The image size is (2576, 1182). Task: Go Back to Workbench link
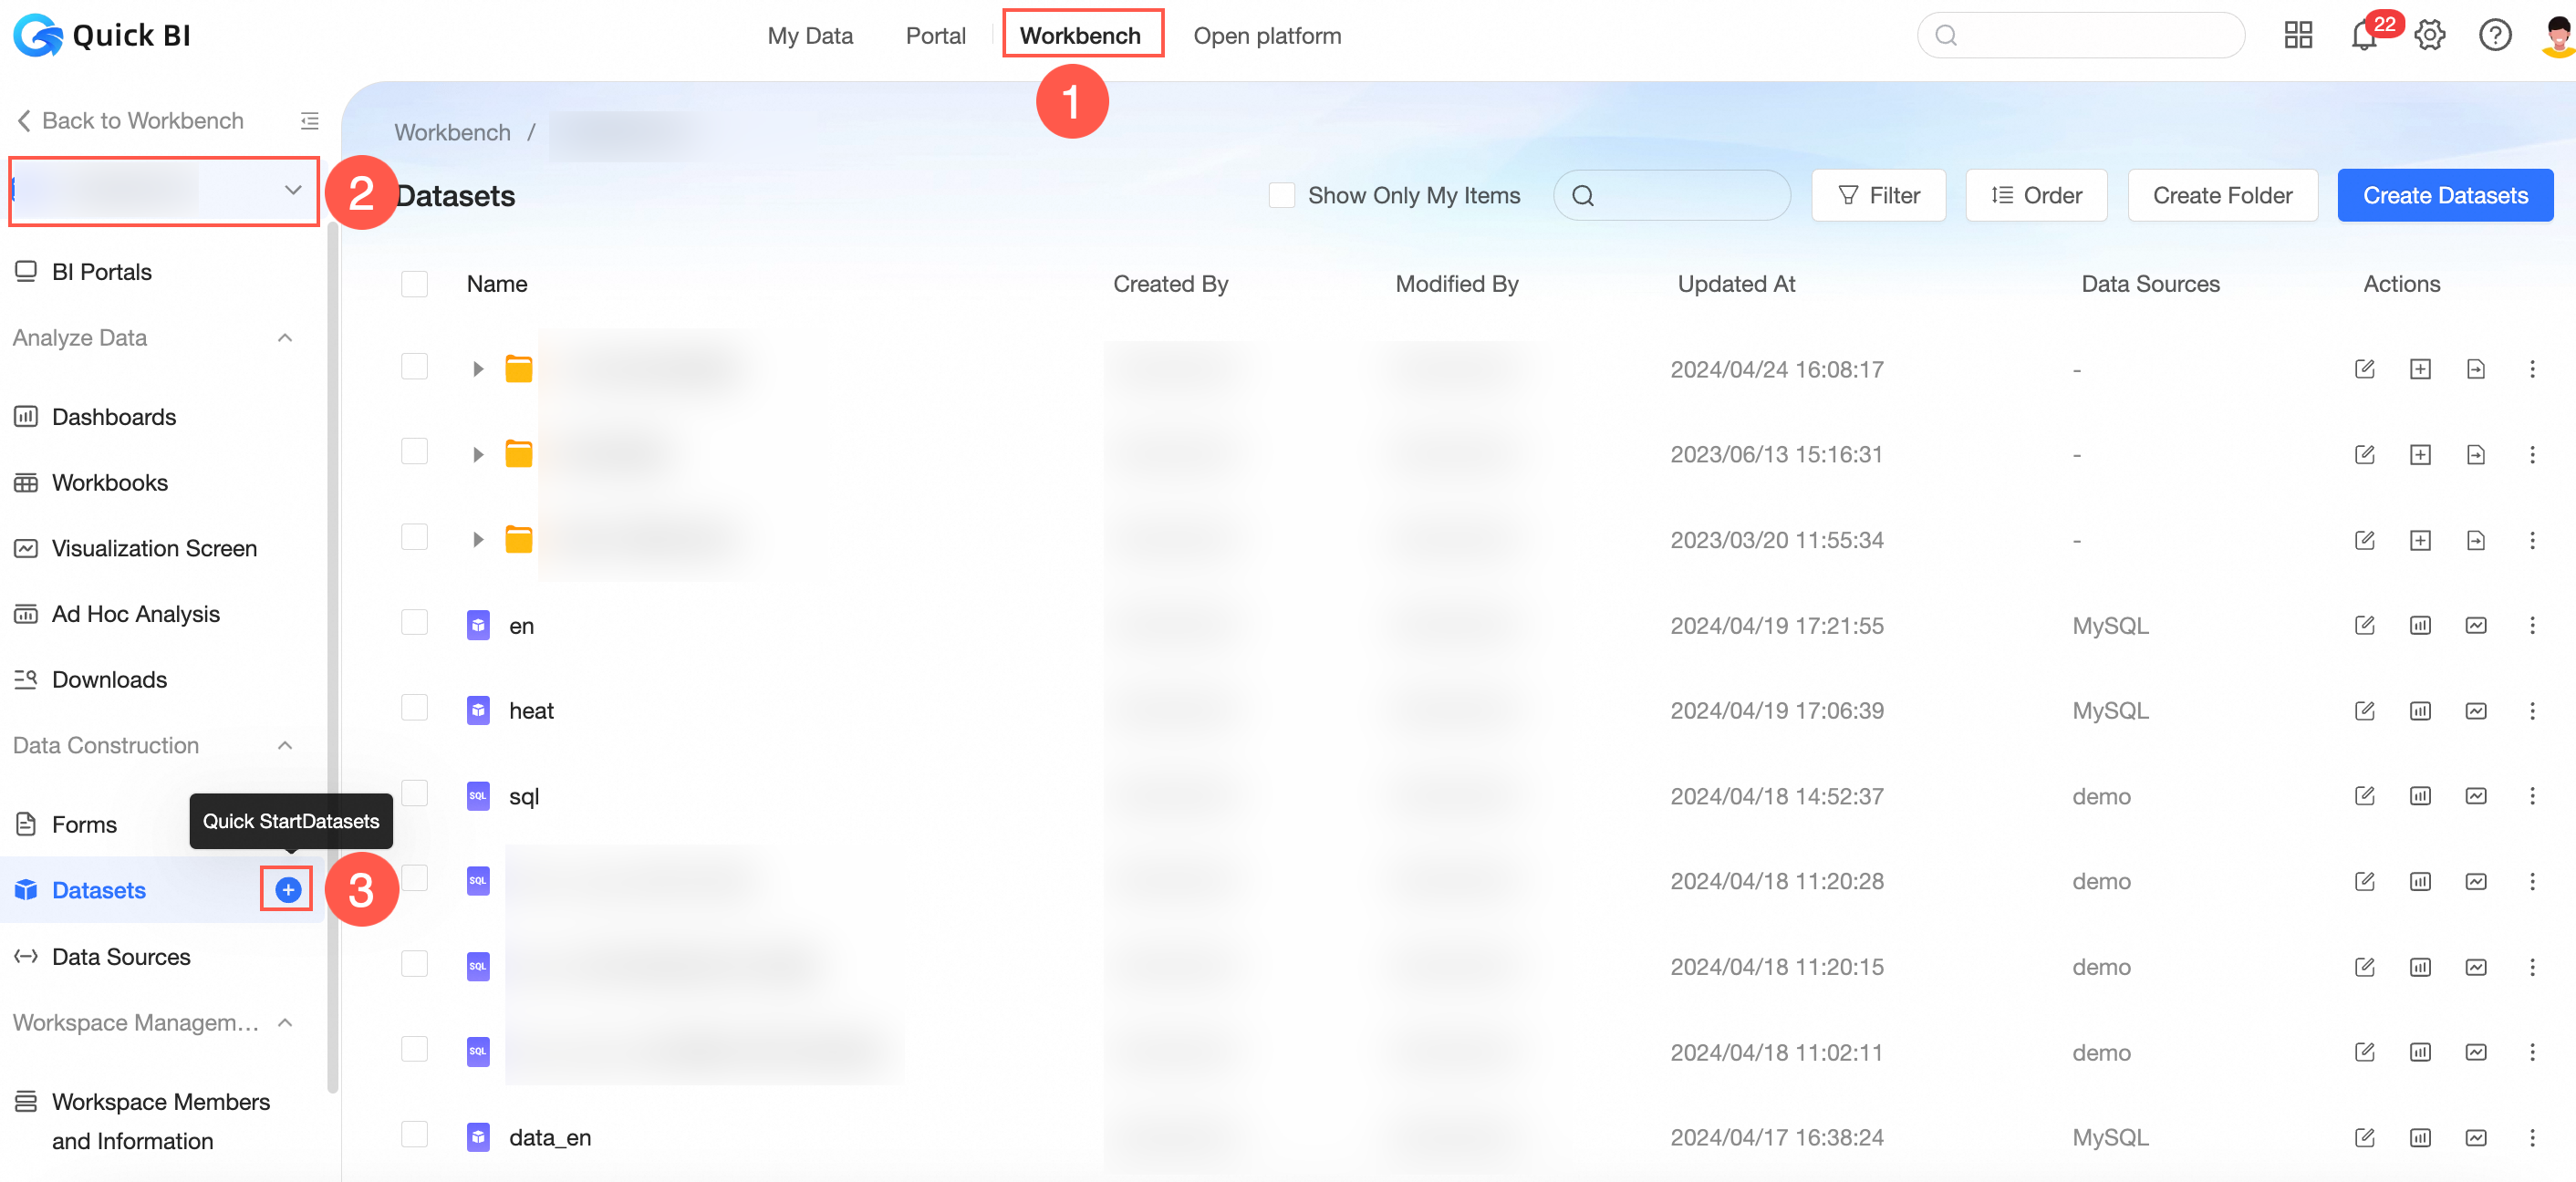click(x=130, y=120)
